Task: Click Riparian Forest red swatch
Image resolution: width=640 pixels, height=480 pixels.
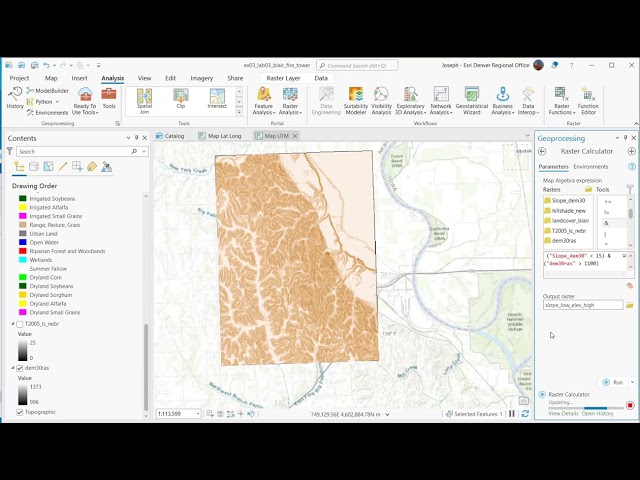Action: coord(23,251)
